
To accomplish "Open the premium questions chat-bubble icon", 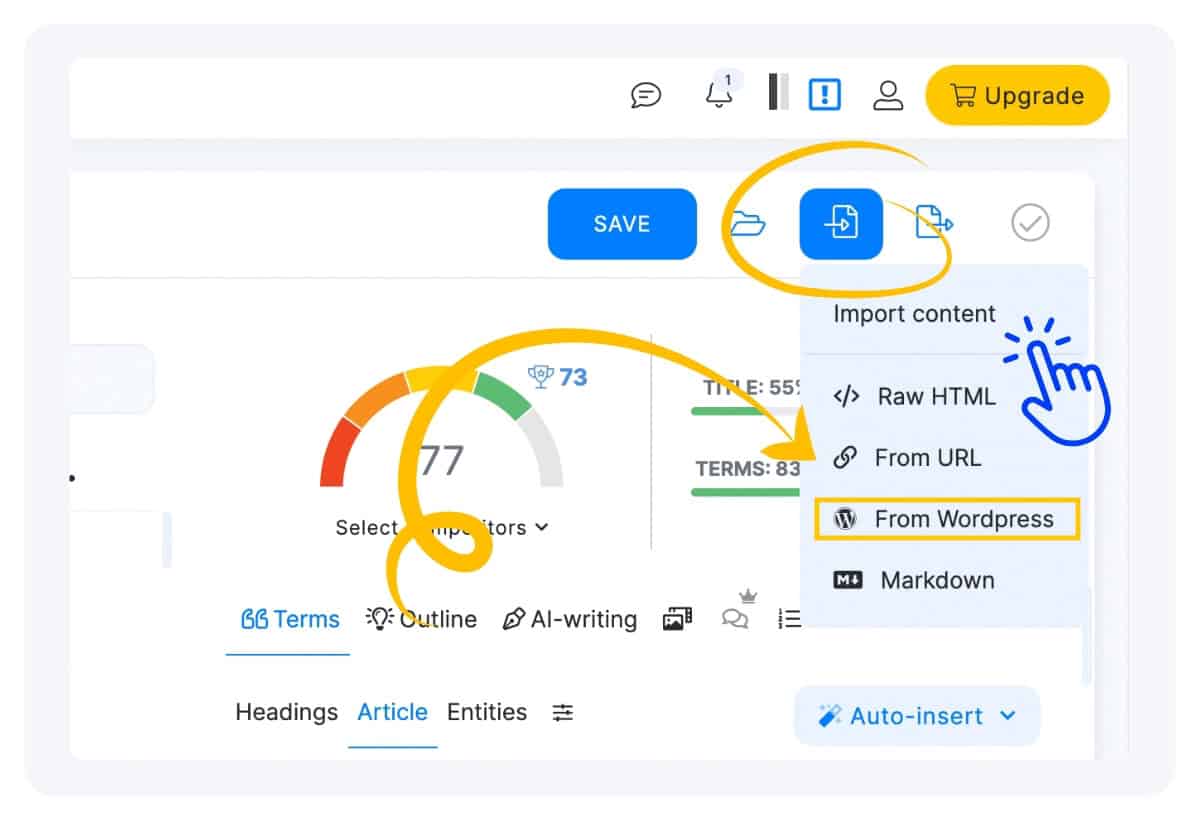I will [736, 619].
